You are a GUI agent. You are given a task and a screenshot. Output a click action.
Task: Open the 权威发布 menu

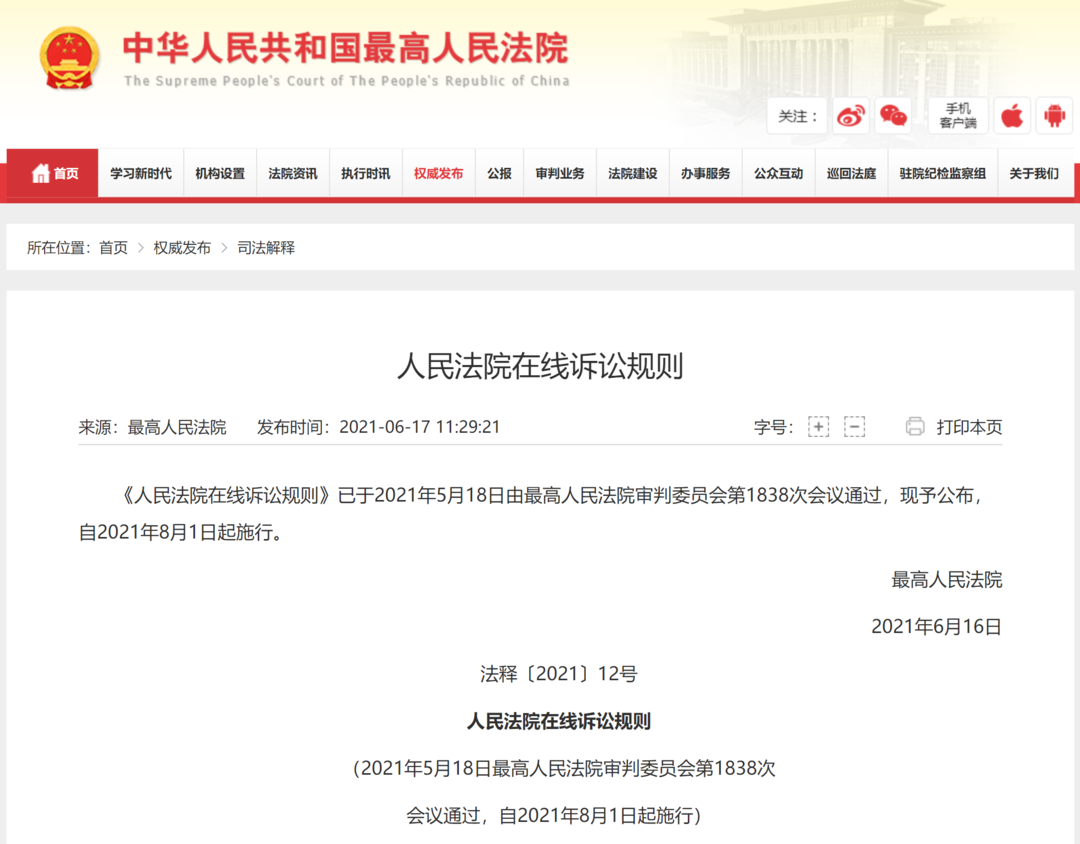pos(439,174)
